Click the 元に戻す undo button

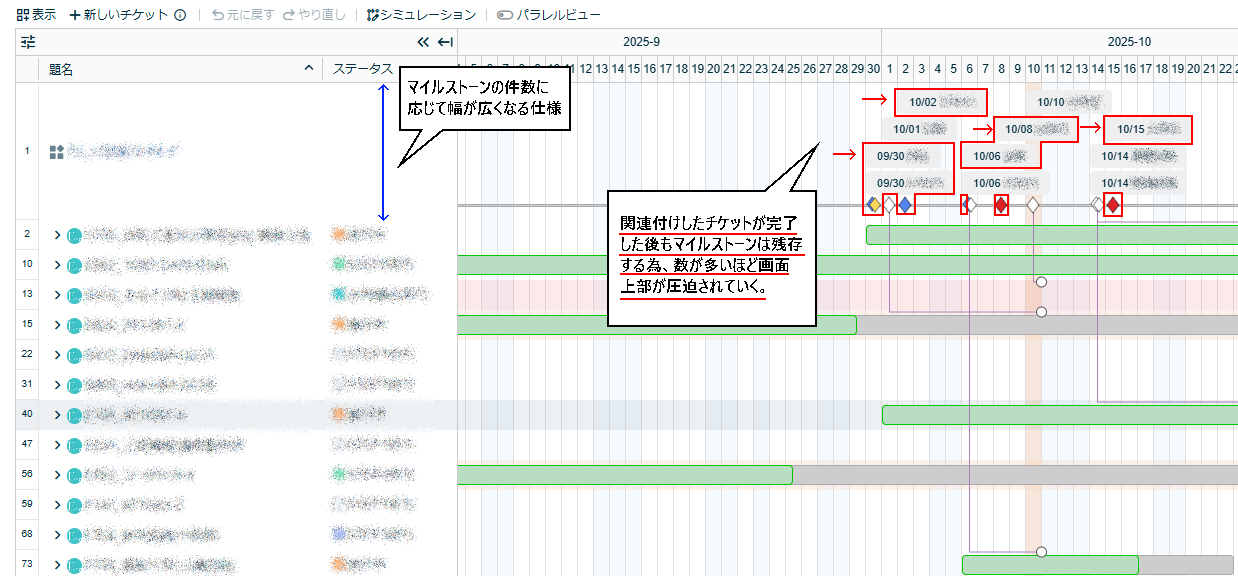239,15
